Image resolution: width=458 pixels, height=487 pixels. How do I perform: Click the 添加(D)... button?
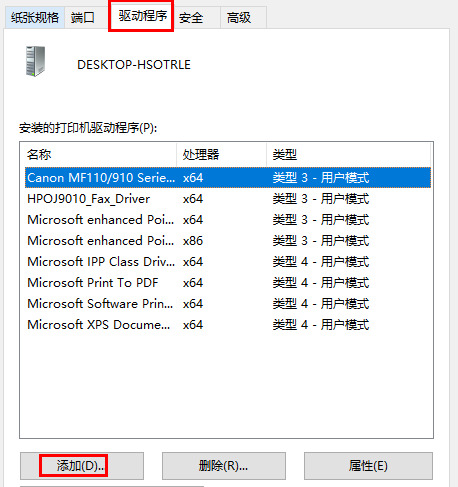click(x=82, y=466)
